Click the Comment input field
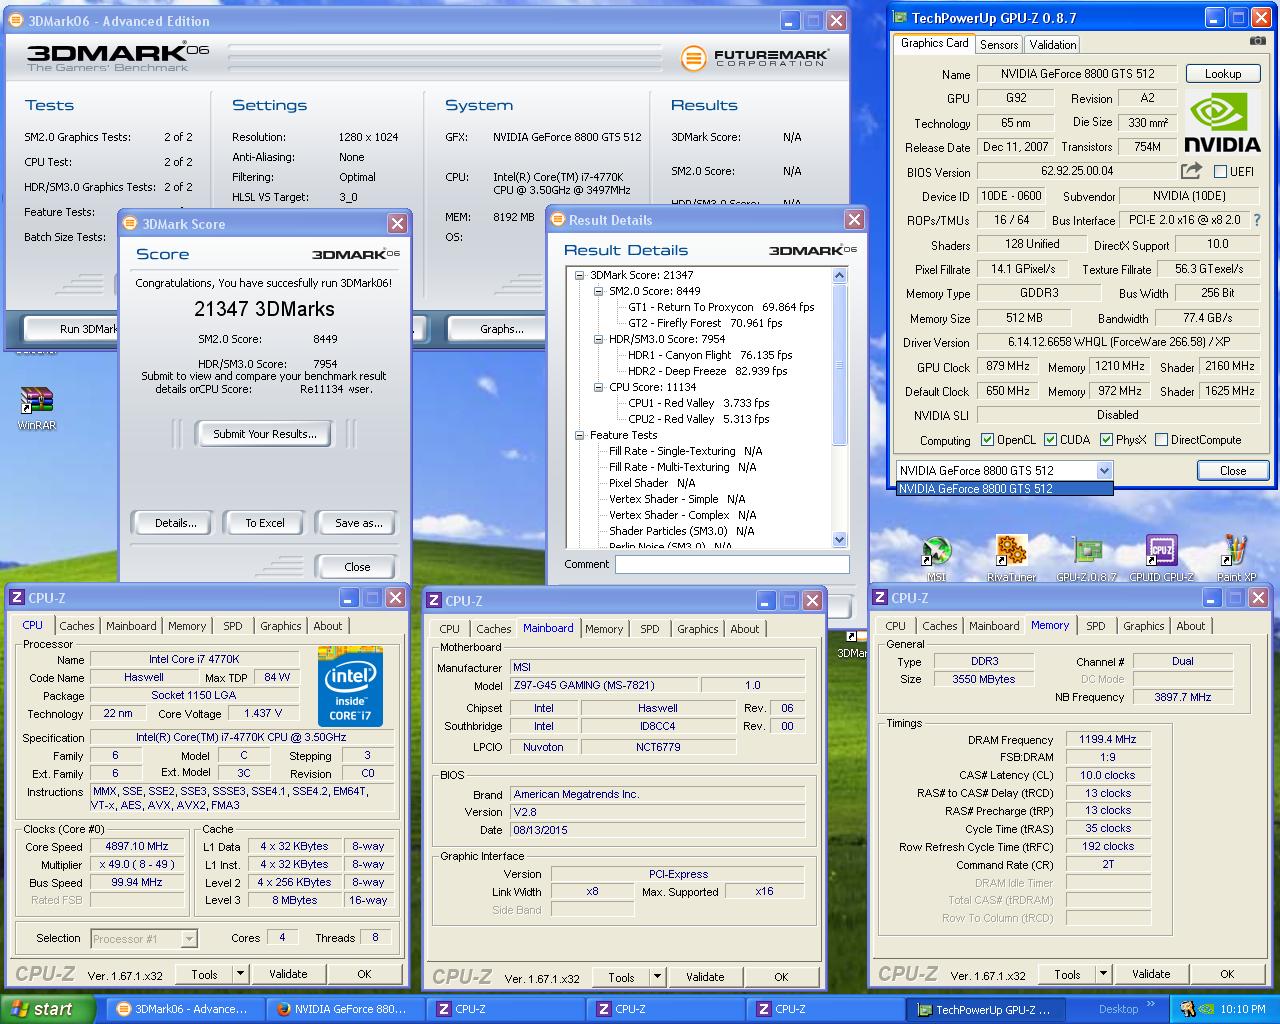Image resolution: width=1280 pixels, height=1024 pixels. (x=732, y=564)
